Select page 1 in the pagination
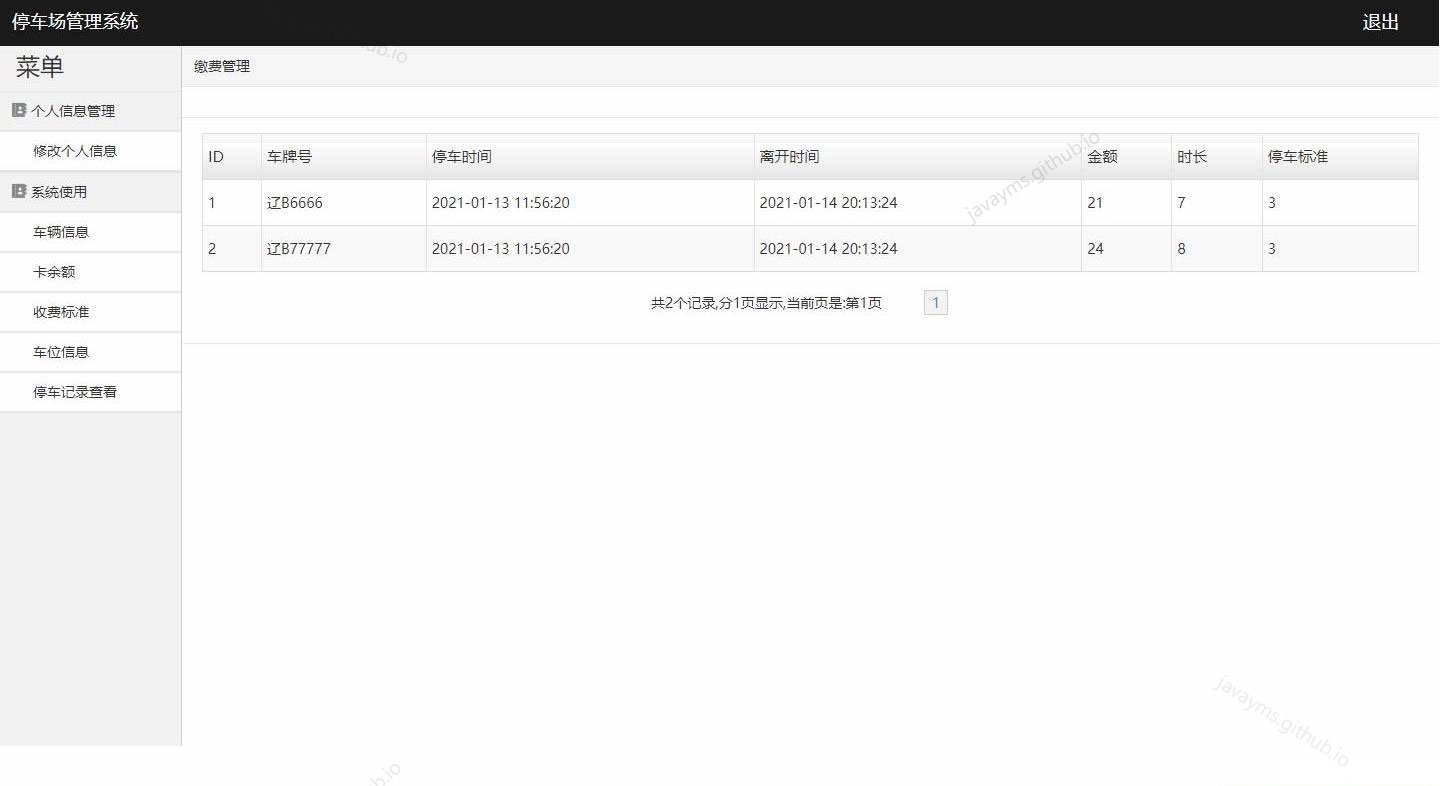This screenshot has height=786, width=1440. coord(935,302)
